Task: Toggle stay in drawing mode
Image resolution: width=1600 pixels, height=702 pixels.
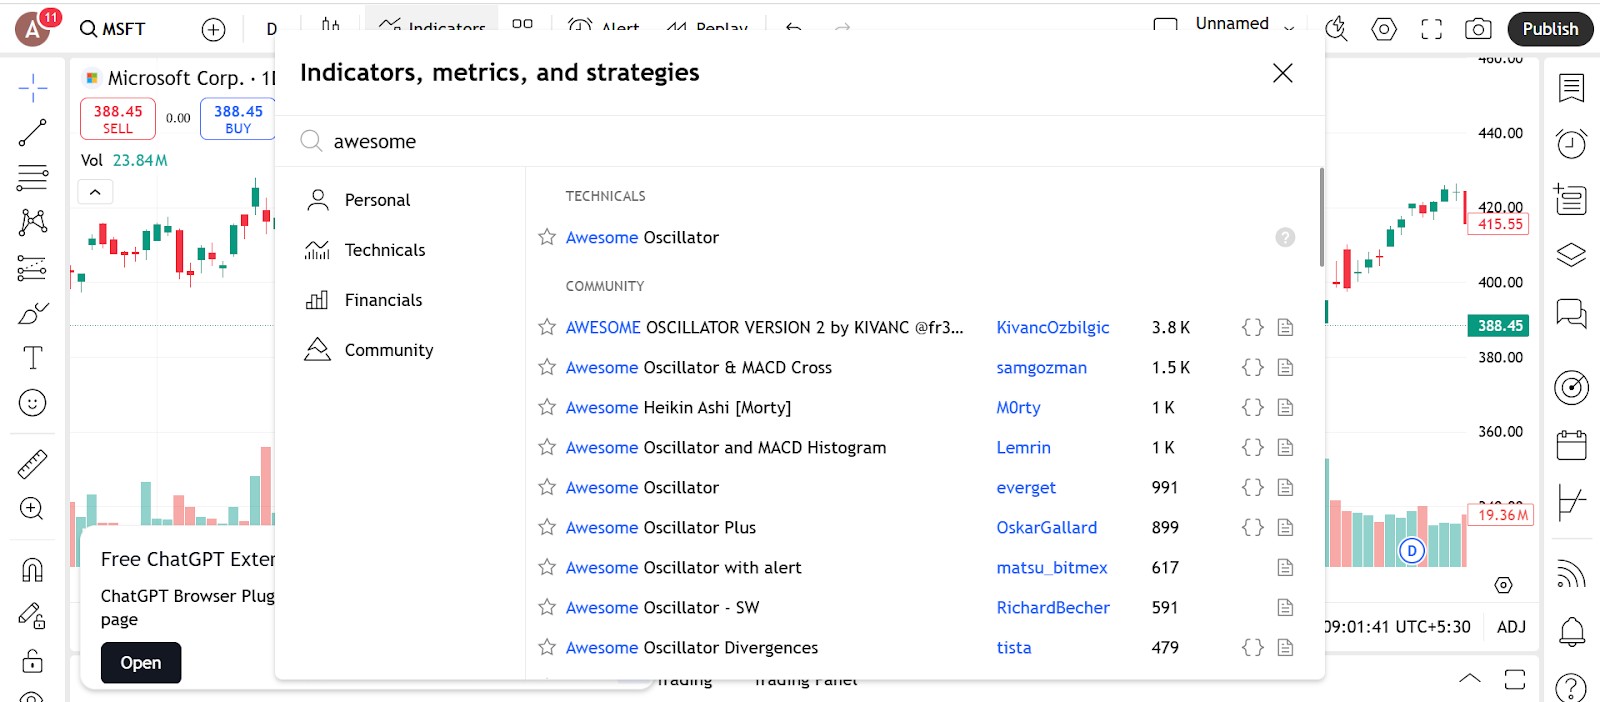Action: coord(32,616)
